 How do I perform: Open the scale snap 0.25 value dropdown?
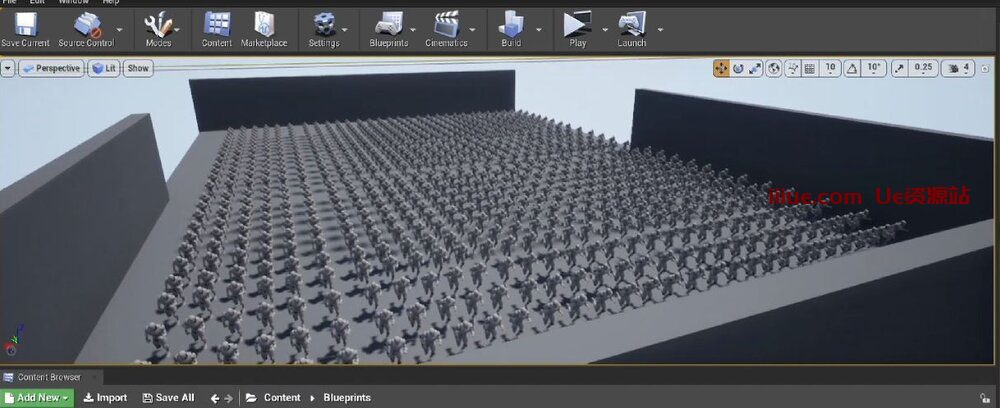923,68
